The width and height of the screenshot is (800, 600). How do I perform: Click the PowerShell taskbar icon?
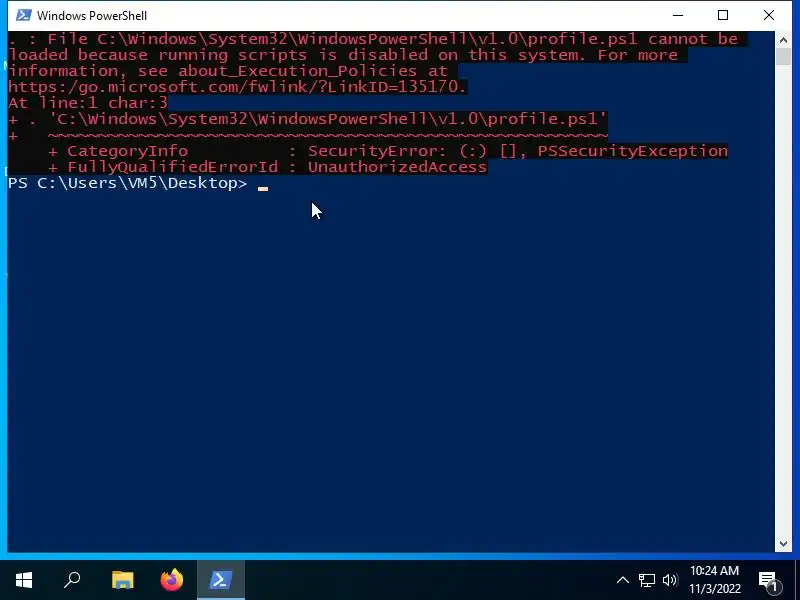221,580
